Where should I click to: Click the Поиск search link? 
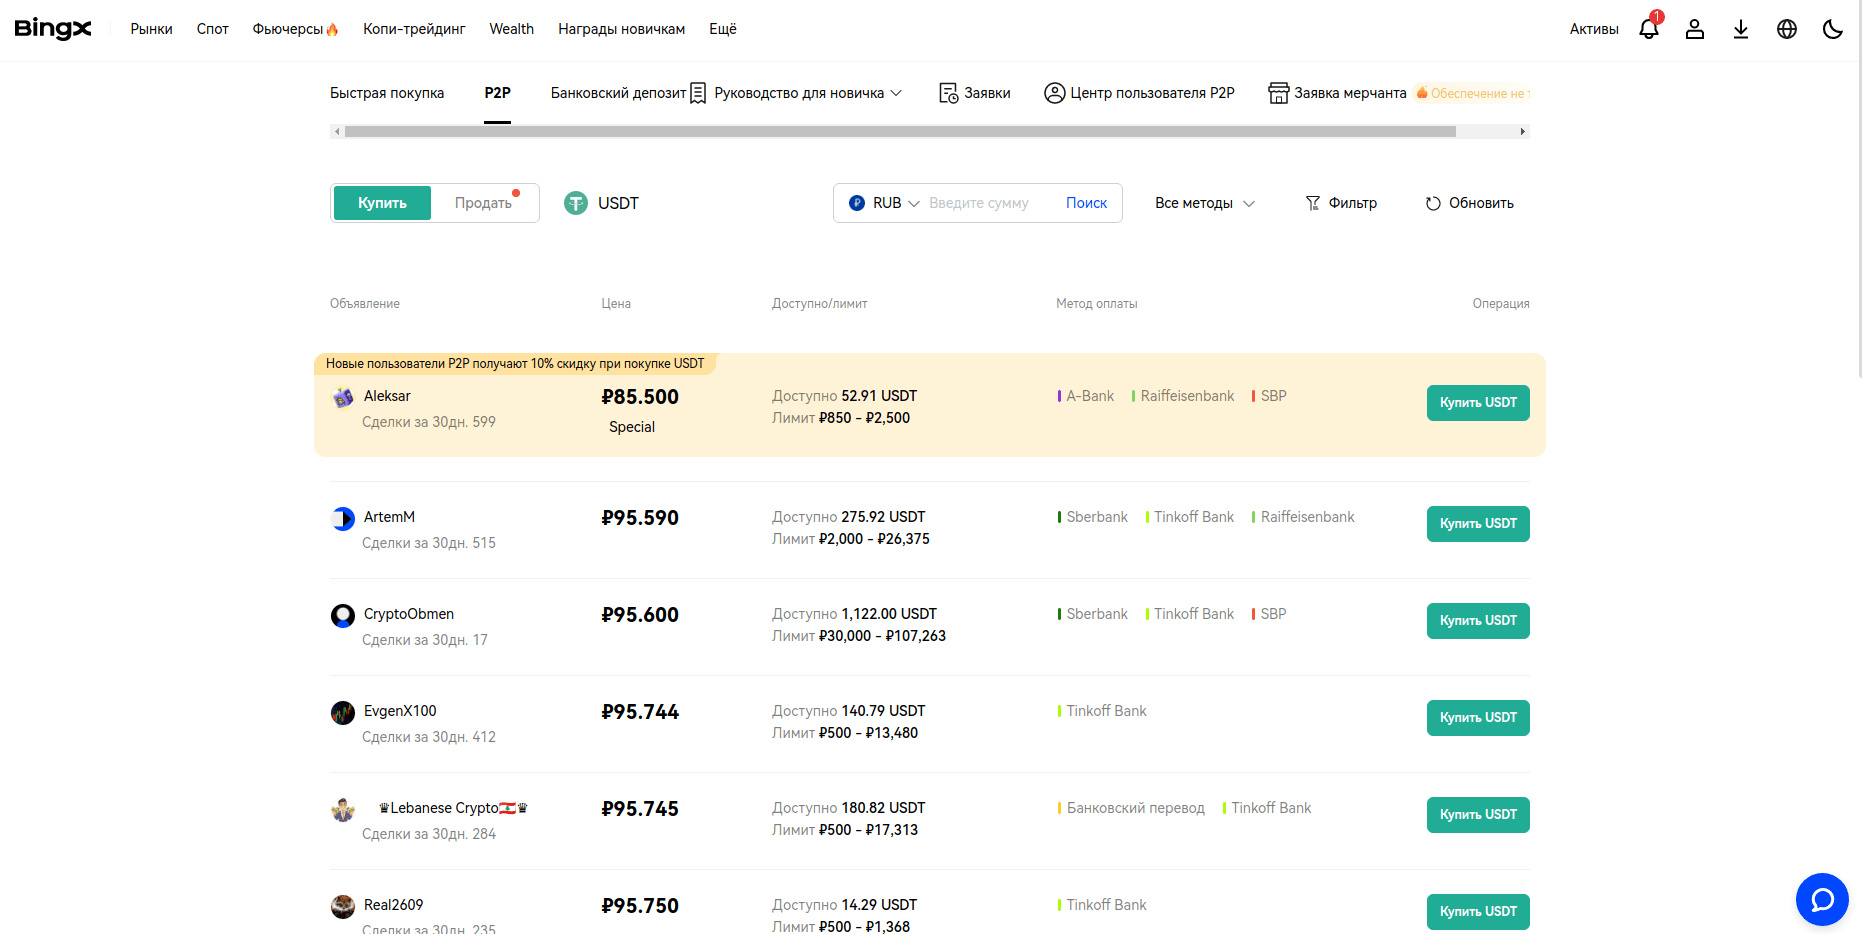[1086, 203]
